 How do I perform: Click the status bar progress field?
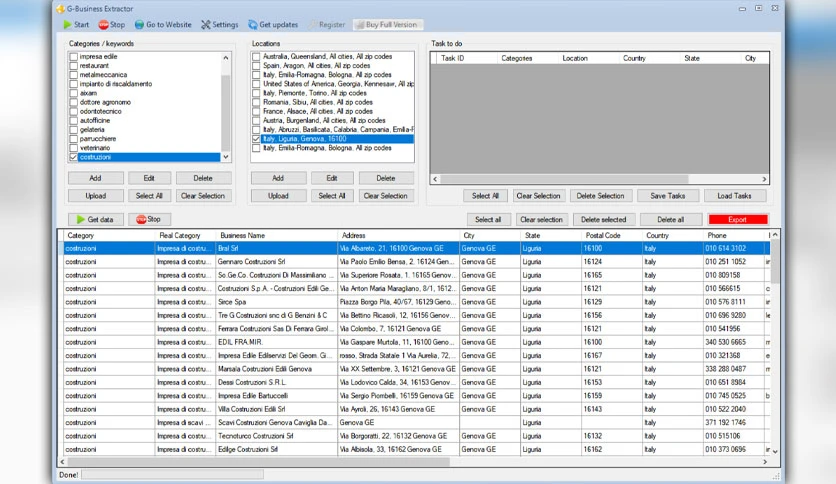(172, 474)
